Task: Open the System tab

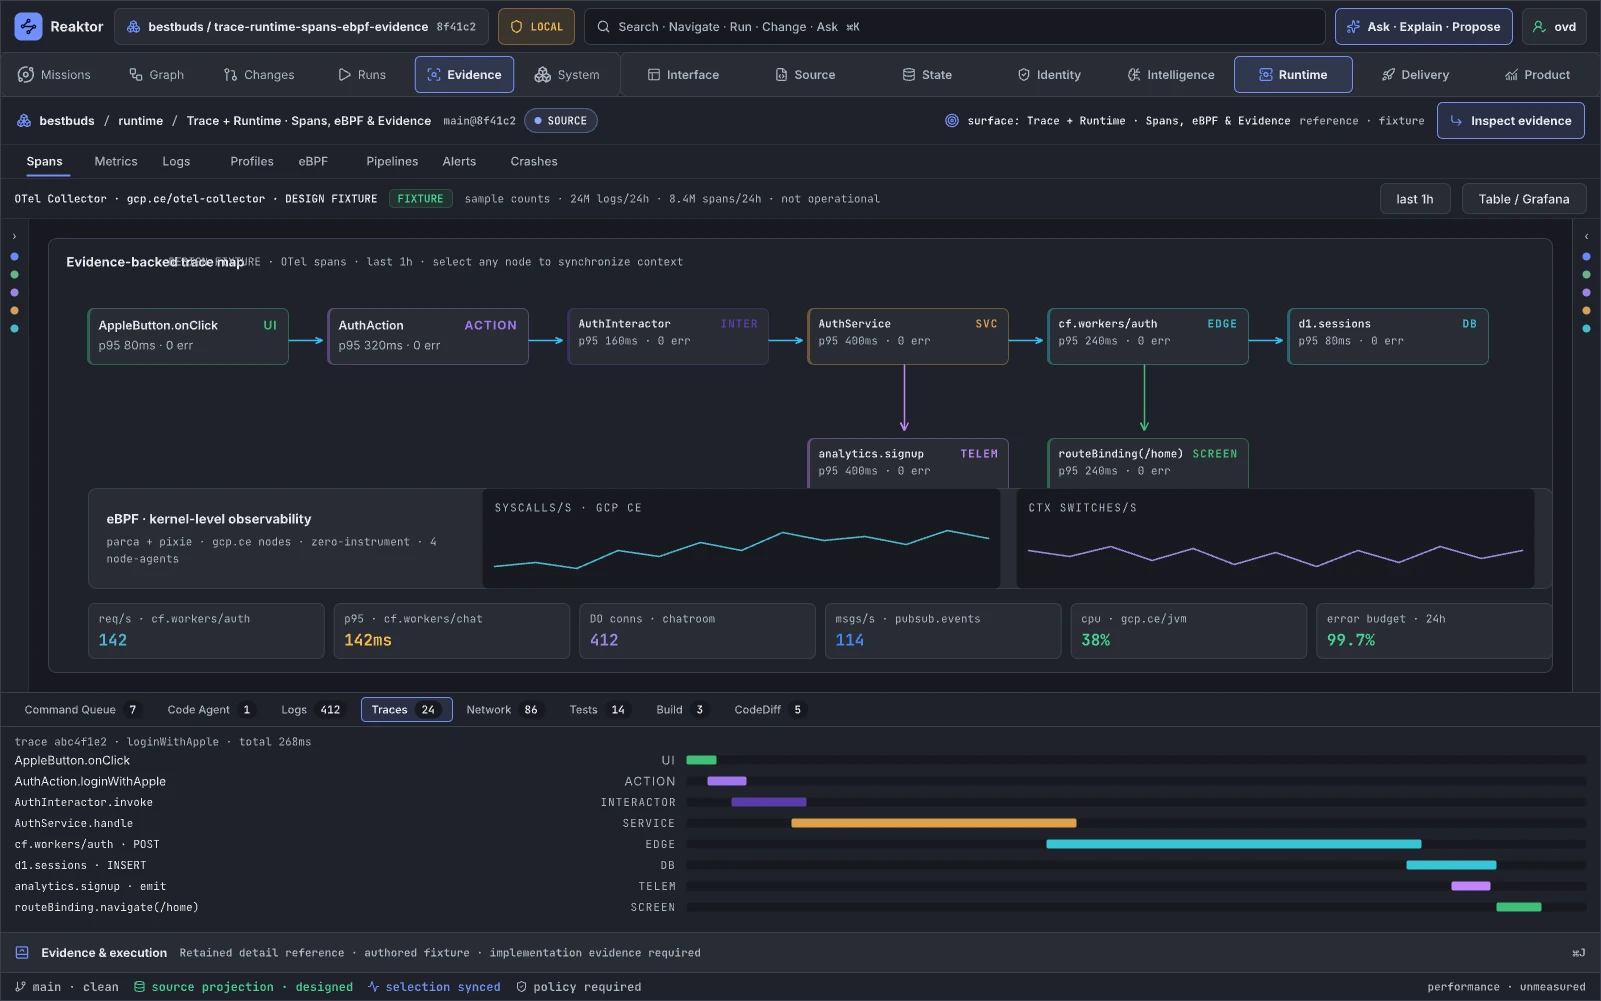Action: [x=567, y=75]
